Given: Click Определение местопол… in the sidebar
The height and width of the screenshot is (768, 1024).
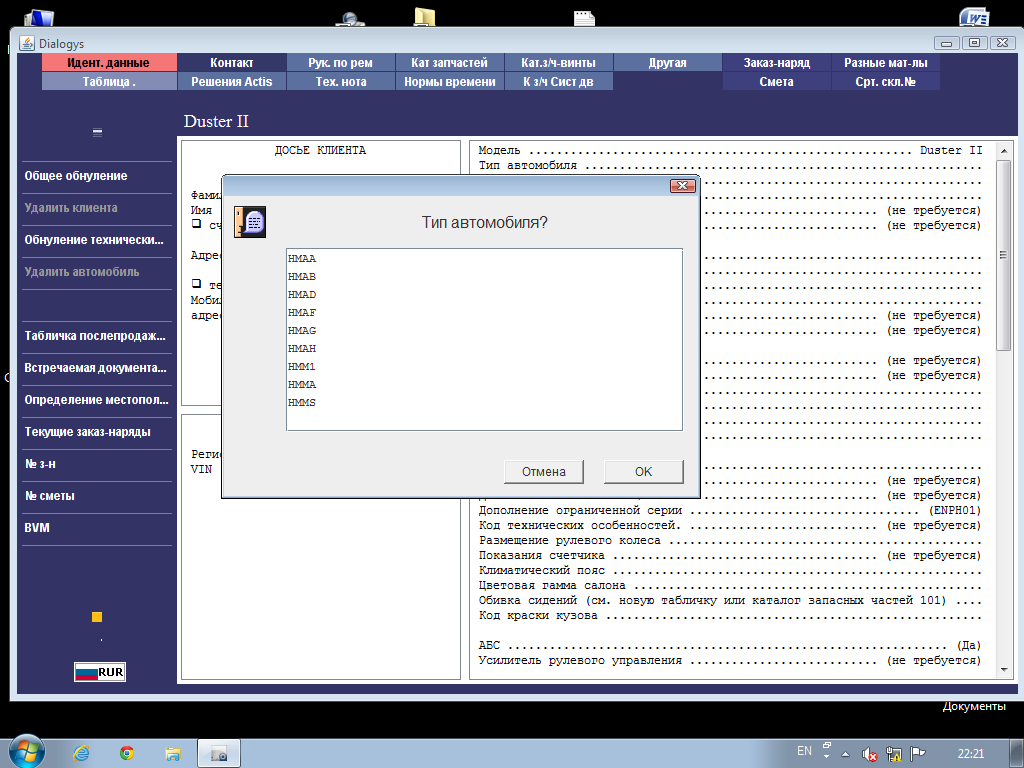Looking at the screenshot, I should coord(97,400).
